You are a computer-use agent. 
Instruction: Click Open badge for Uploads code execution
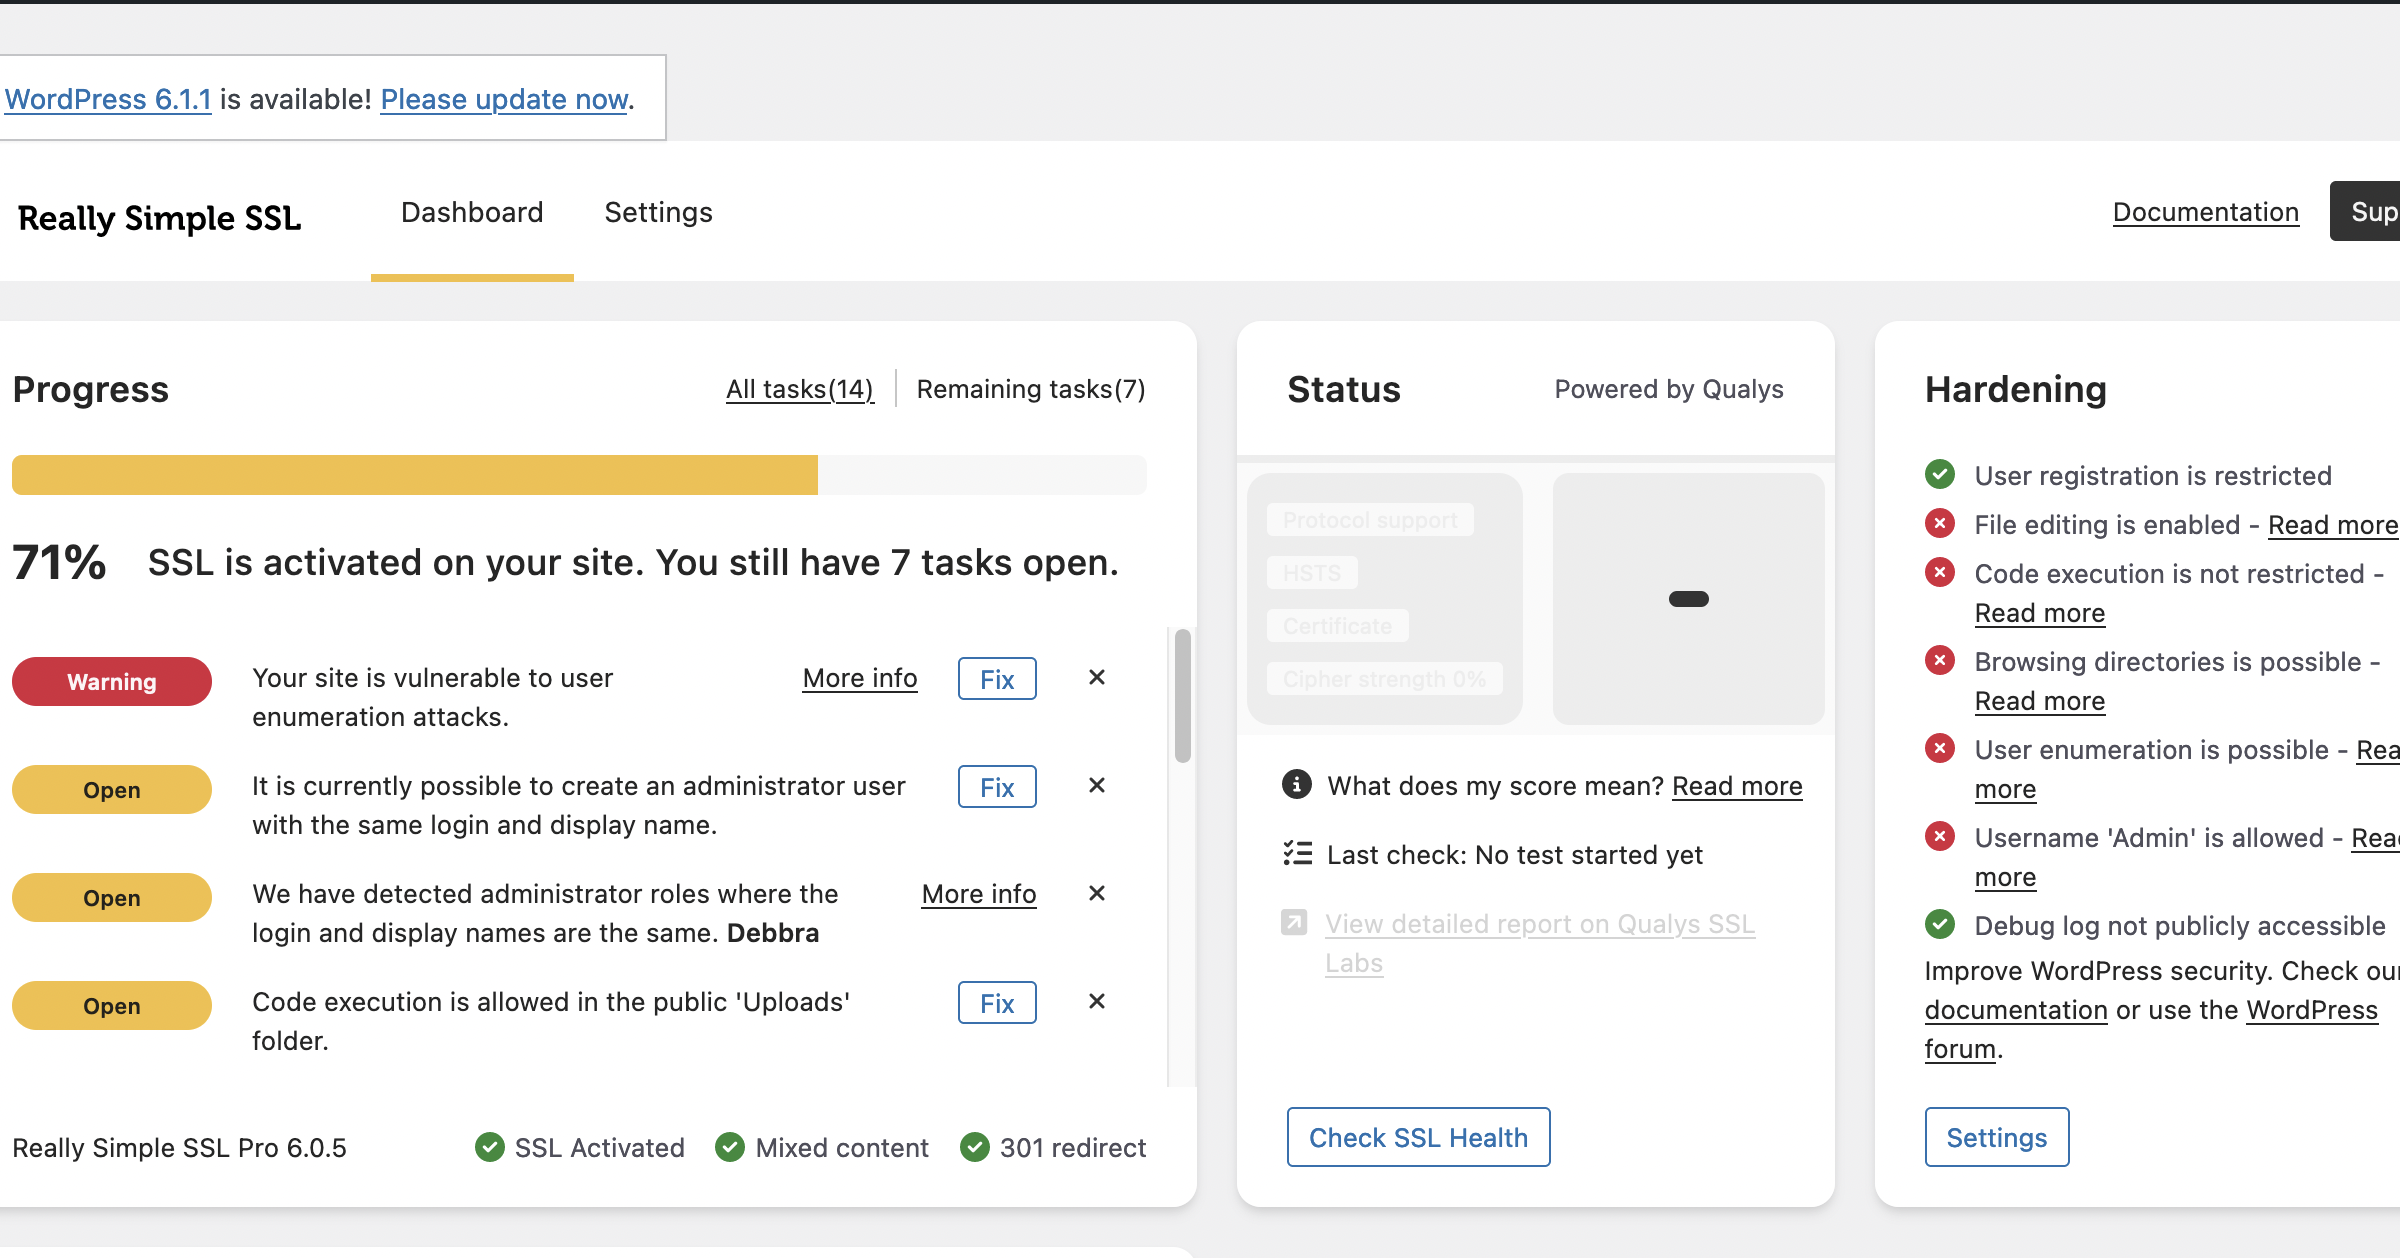(112, 1005)
